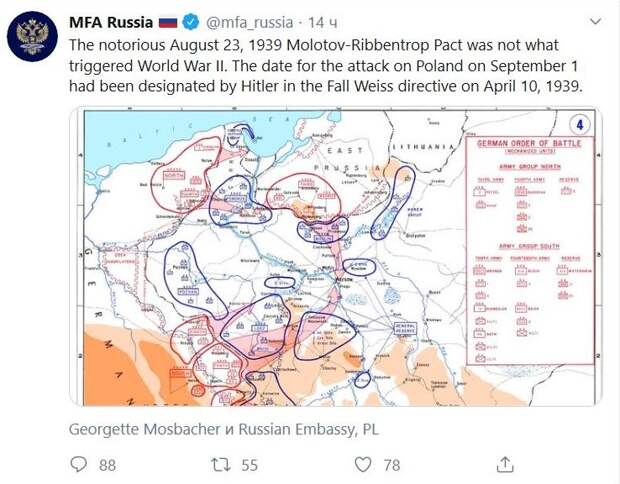Like the tweet with the heart icon
The image size is (620, 484).
[363, 465]
